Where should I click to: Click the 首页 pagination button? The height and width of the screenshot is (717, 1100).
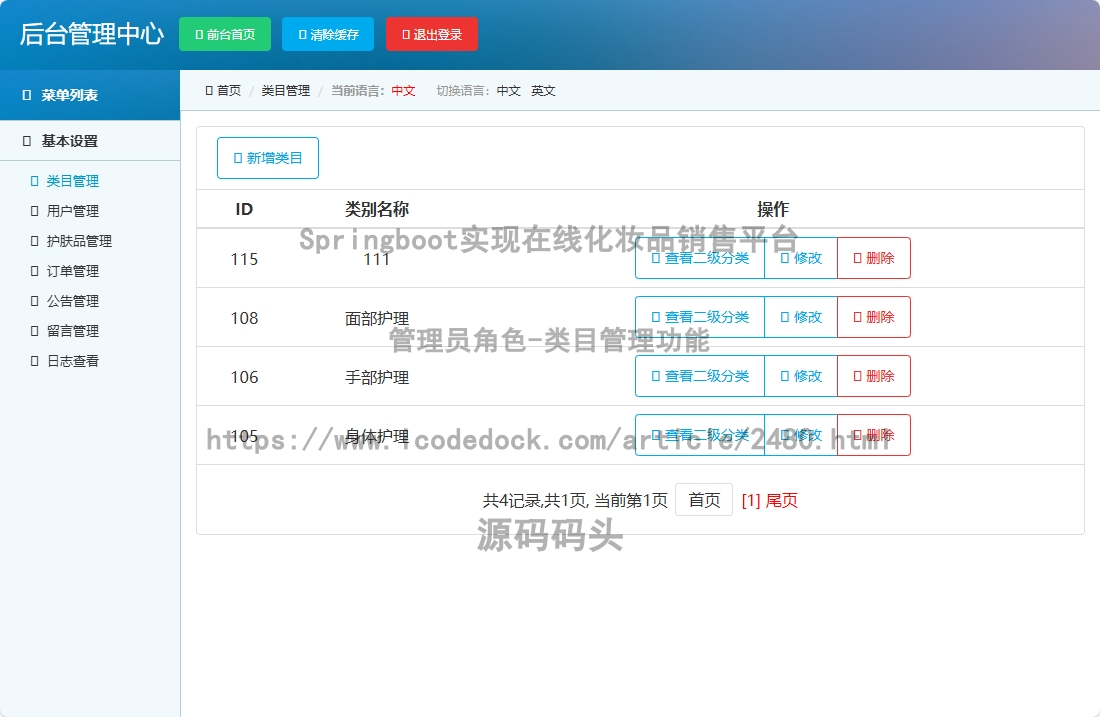(x=704, y=500)
